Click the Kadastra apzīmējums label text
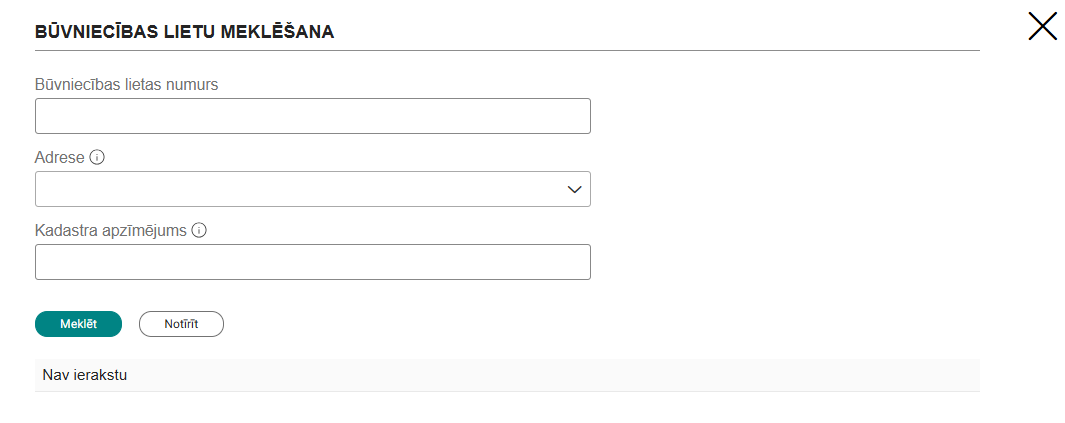The image size is (1065, 423). pyautogui.click(x=111, y=230)
